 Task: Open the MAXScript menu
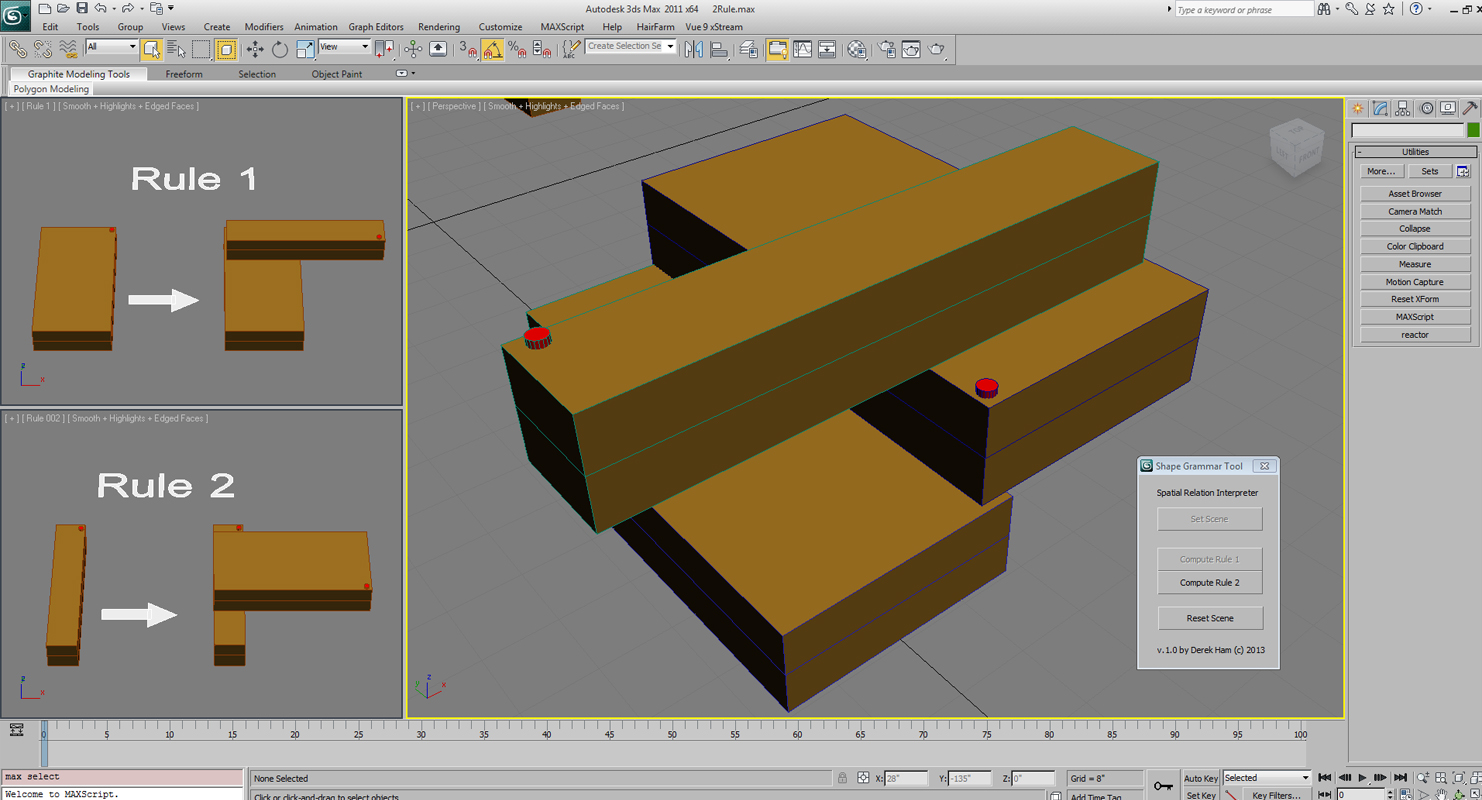tap(561, 27)
